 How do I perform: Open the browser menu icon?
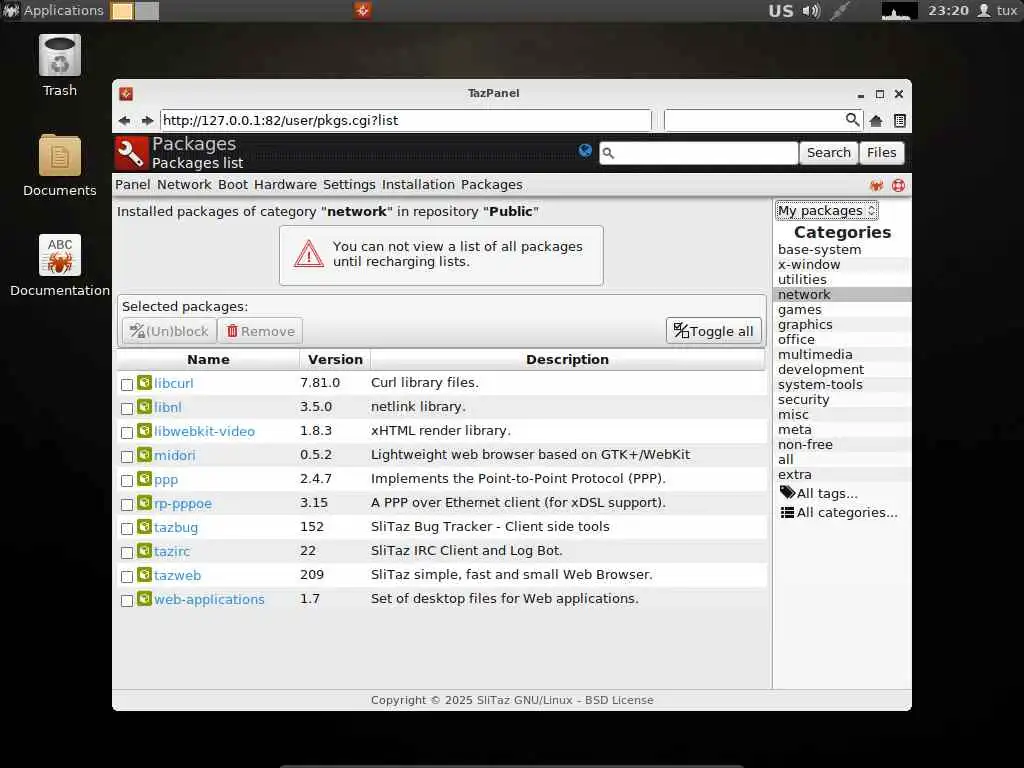tap(899, 121)
